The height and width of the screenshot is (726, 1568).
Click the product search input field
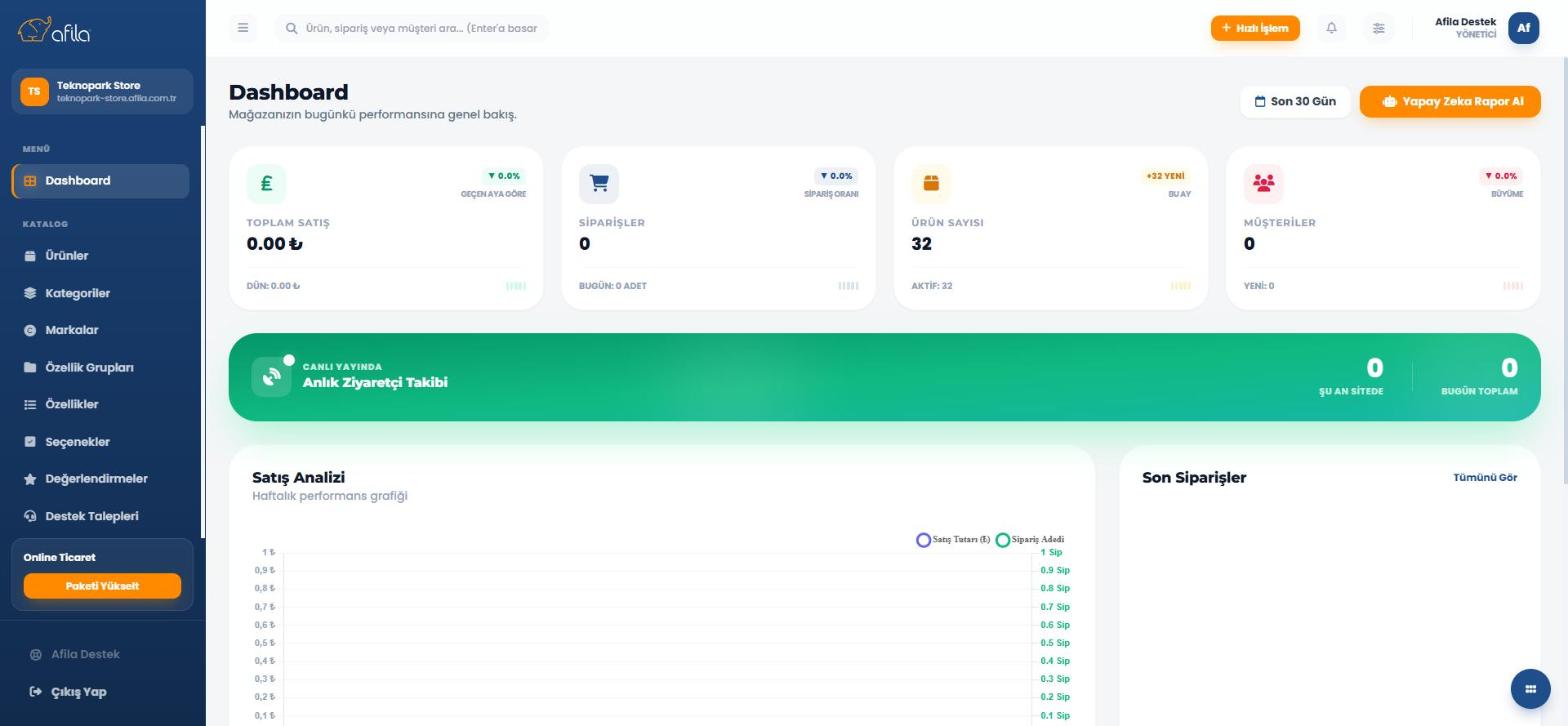click(x=412, y=28)
